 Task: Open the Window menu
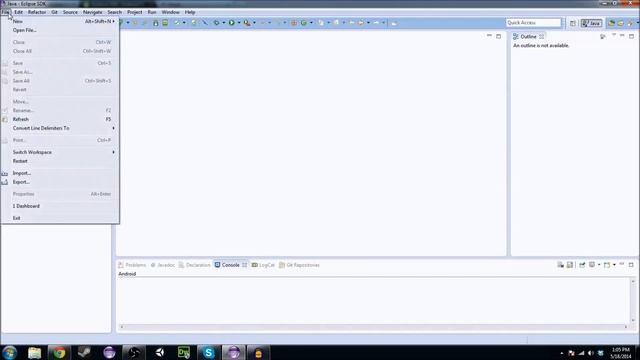(x=171, y=12)
